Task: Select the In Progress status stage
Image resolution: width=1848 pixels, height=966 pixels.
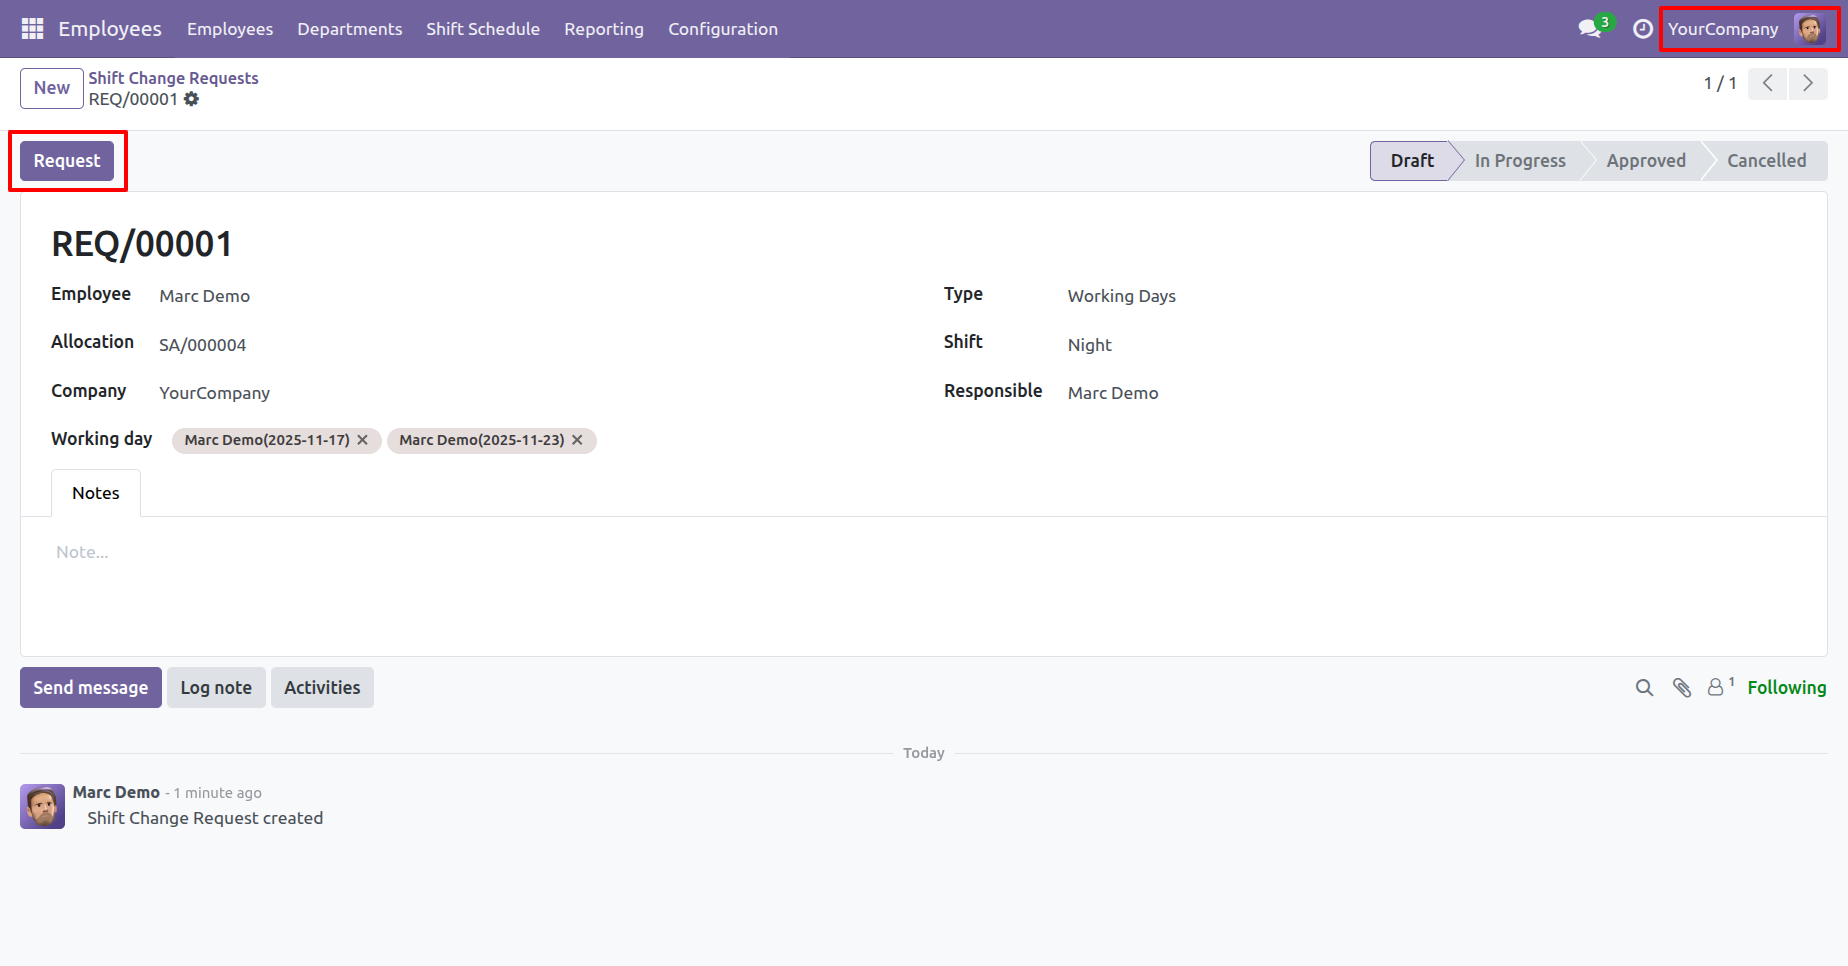Action: click(1520, 161)
